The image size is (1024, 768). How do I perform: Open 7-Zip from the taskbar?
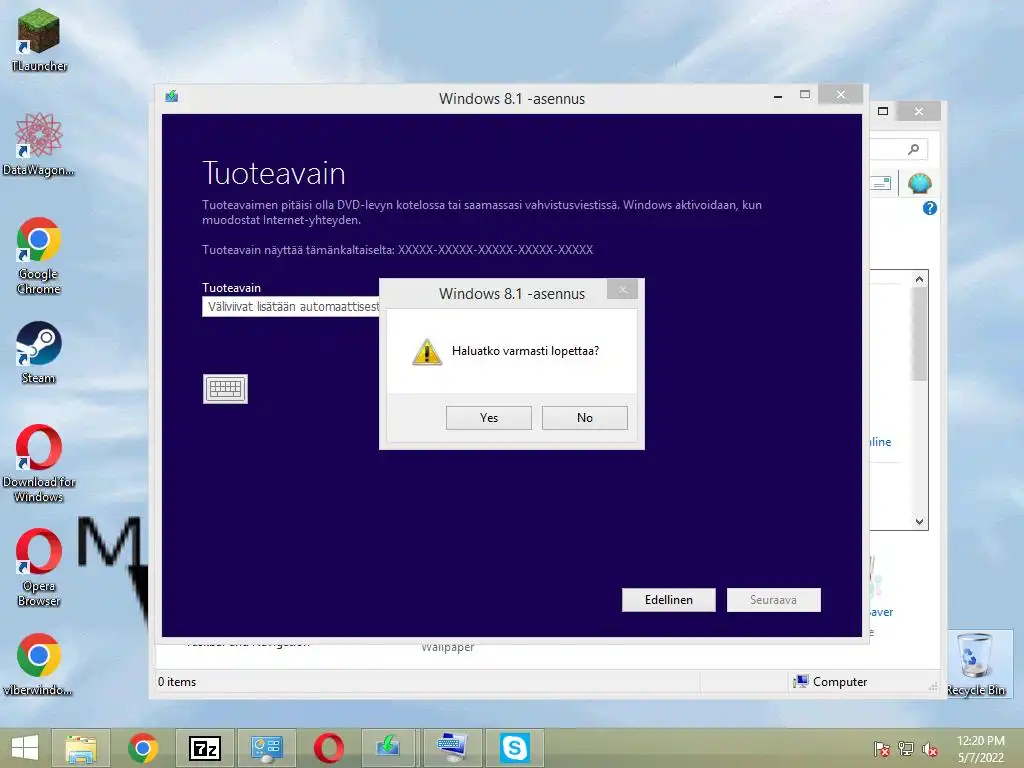[205, 748]
